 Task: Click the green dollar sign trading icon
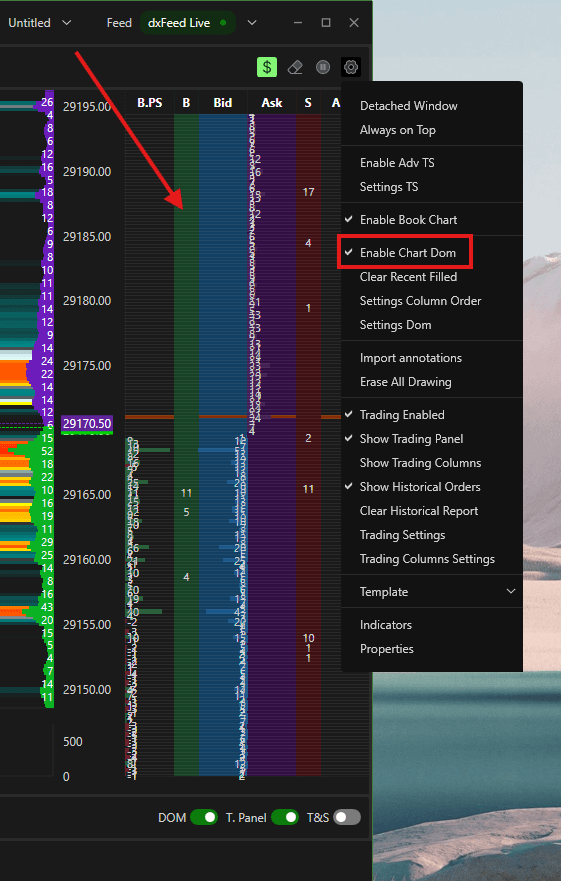click(x=267, y=67)
